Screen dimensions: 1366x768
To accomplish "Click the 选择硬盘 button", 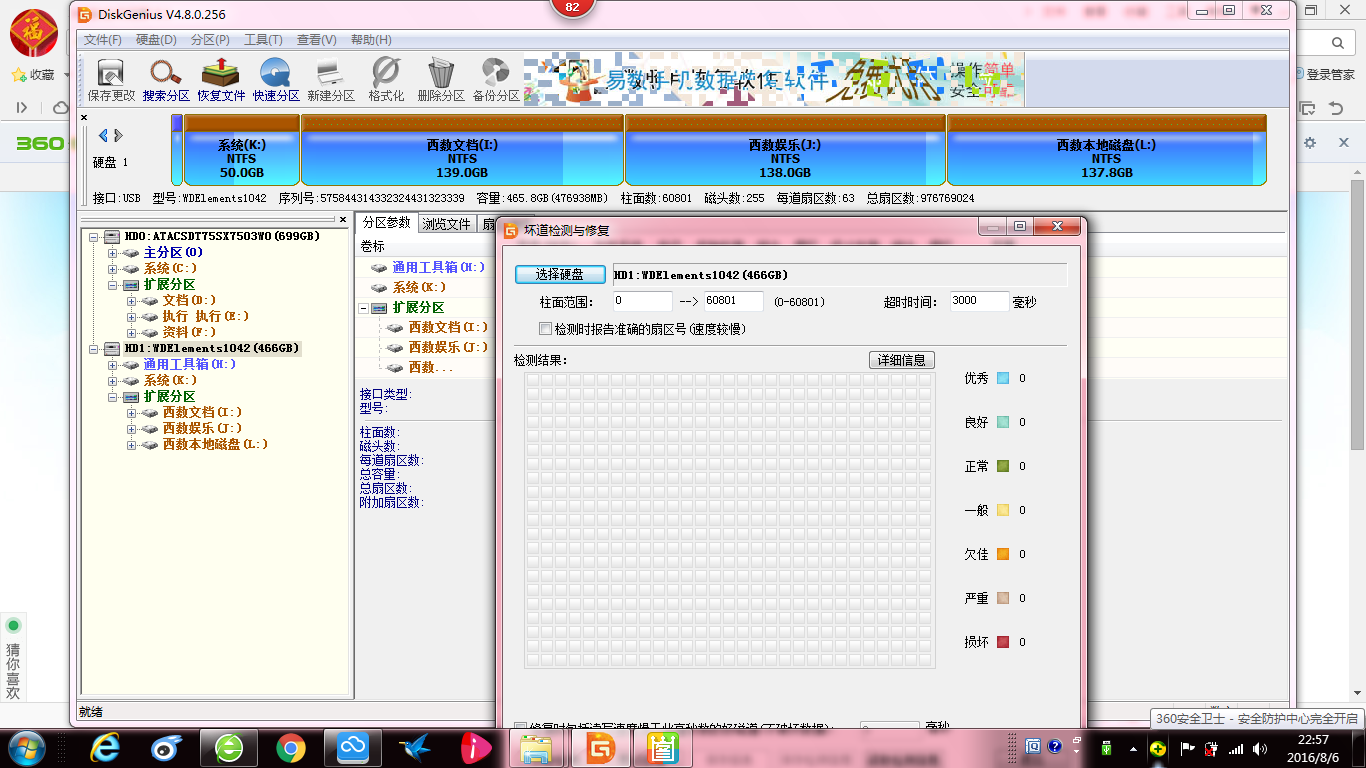I will (x=560, y=275).
